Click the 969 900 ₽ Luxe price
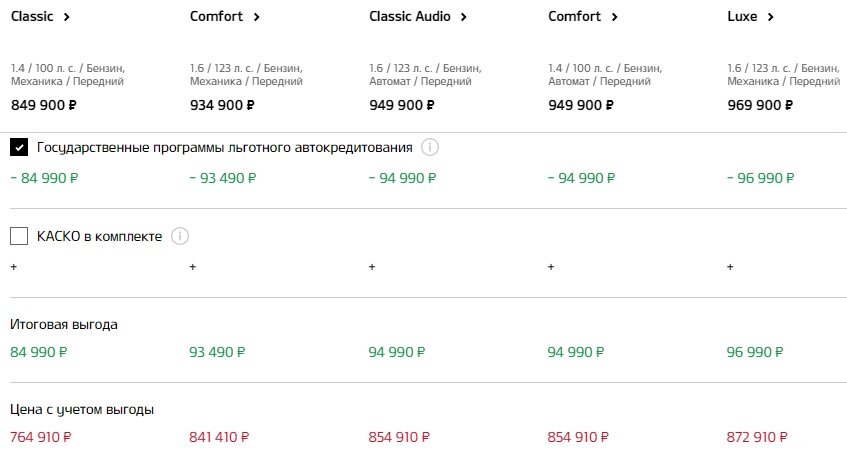The image size is (847, 463). tap(760, 105)
